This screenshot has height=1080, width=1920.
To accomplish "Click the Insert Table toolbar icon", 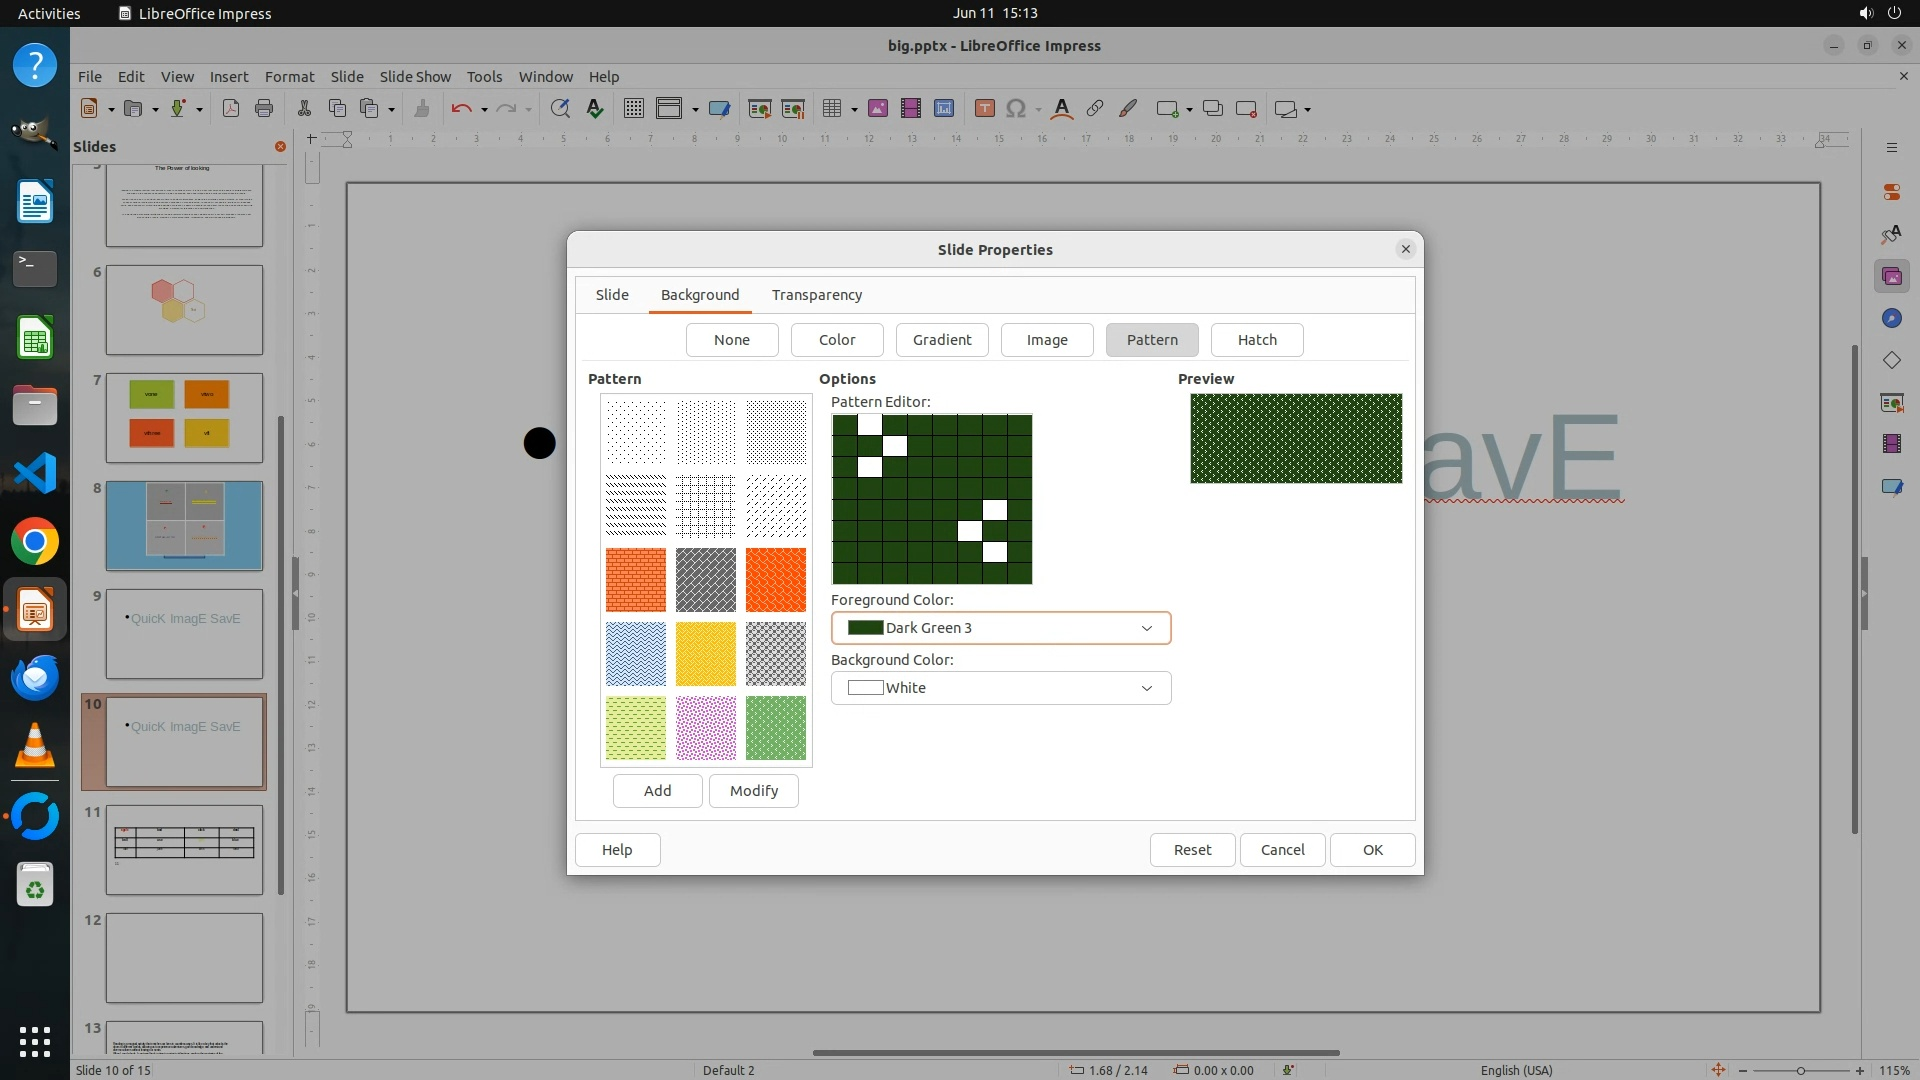I will coord(831,109).
